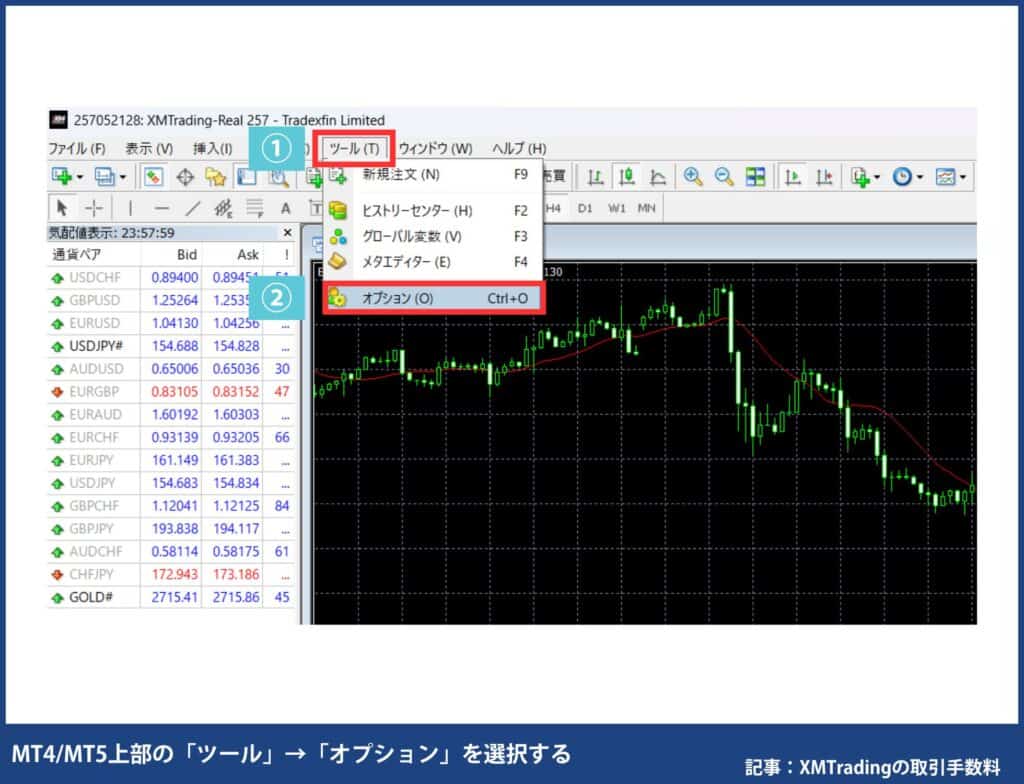This screenshot has height=784, width=1024.
Task: Click the Templates icon
Action: 945,176
